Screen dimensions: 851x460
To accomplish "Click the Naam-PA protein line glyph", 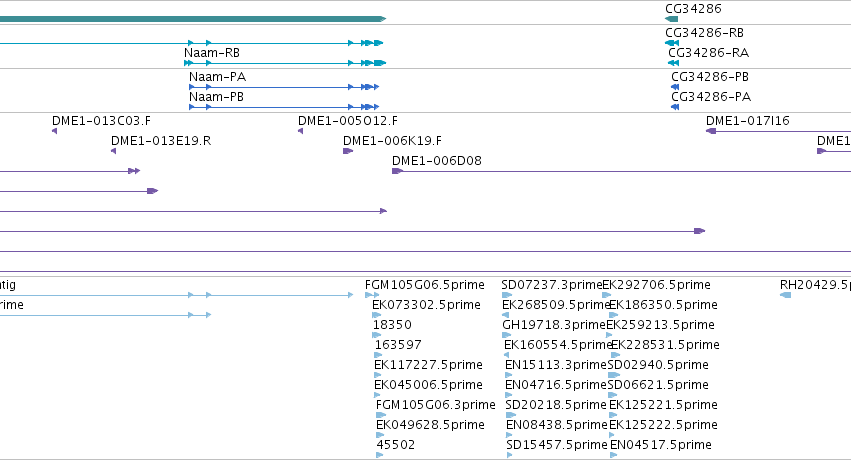I will click(284, 87).
